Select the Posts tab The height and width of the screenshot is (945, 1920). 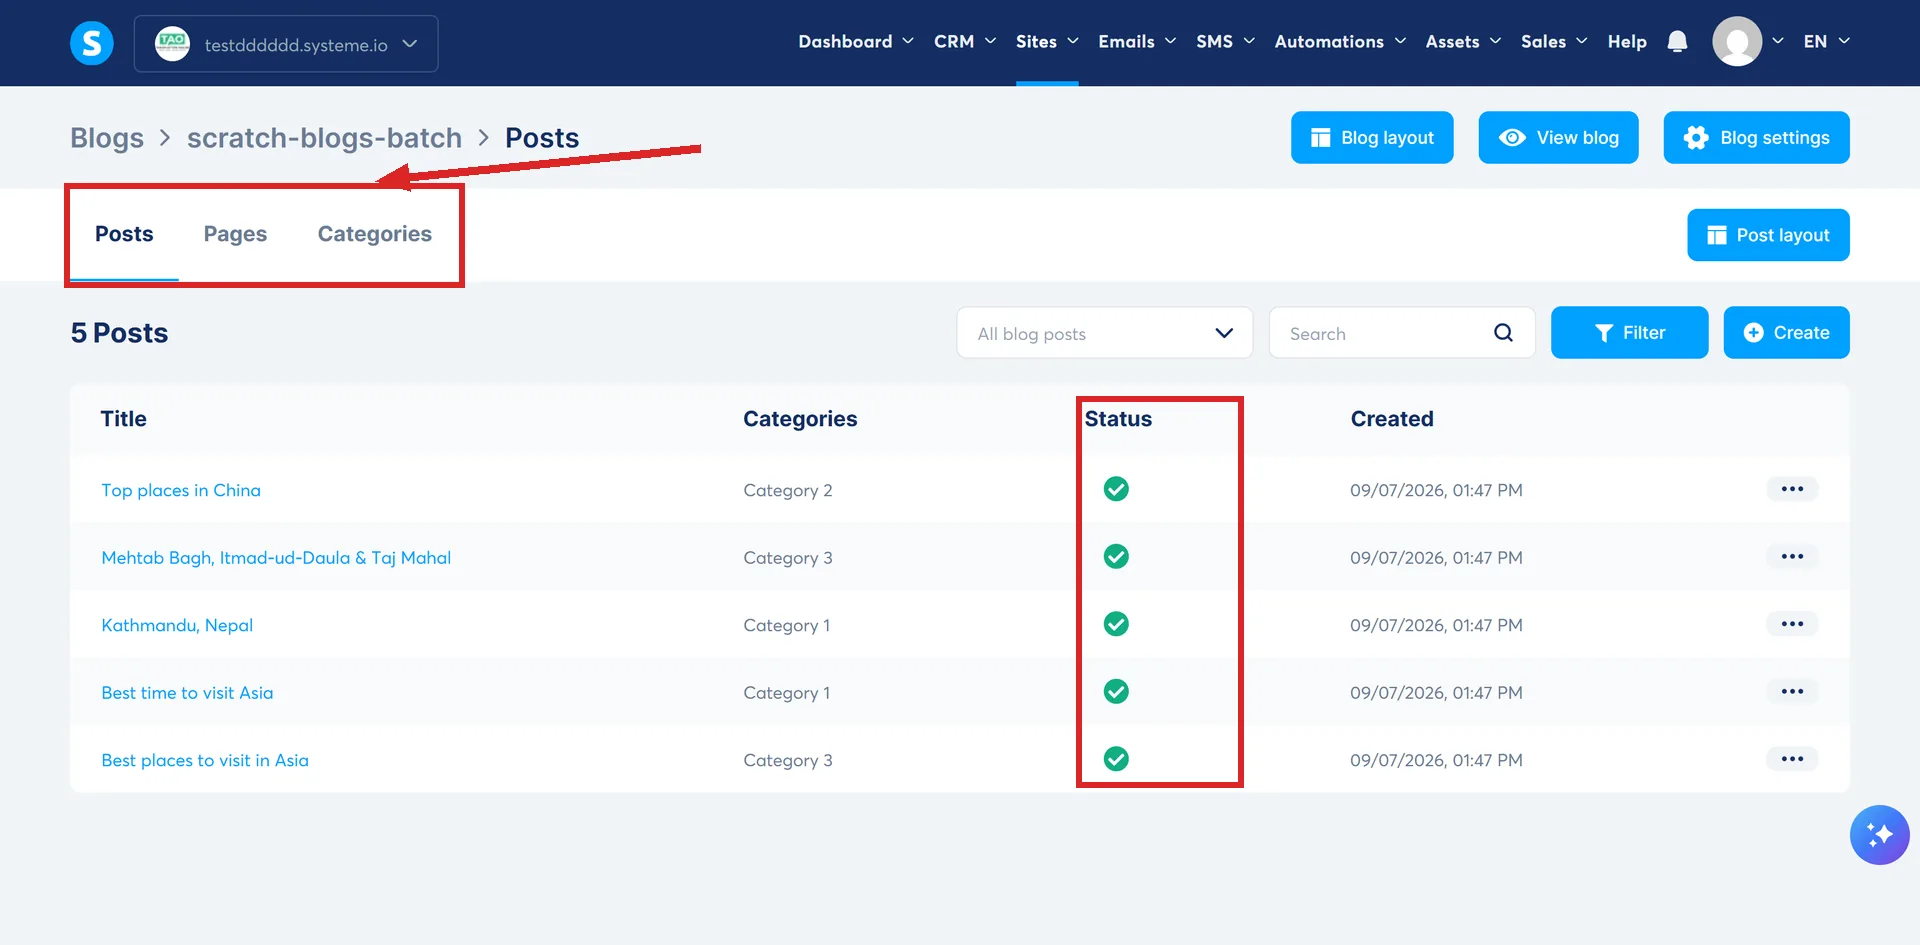pos(124,234)
